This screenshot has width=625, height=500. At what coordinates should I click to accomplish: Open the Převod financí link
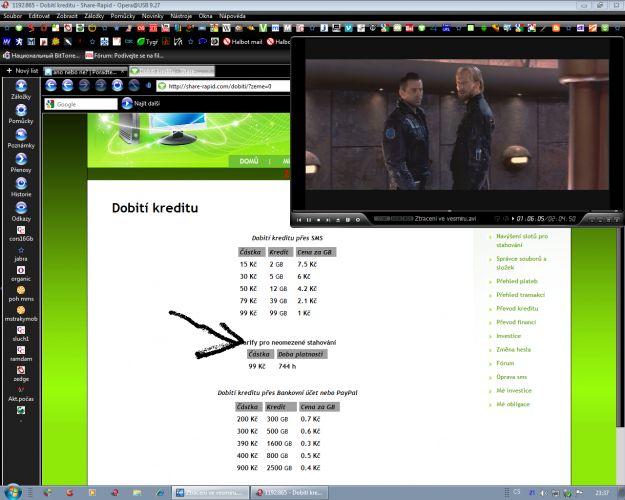(516, 322)
